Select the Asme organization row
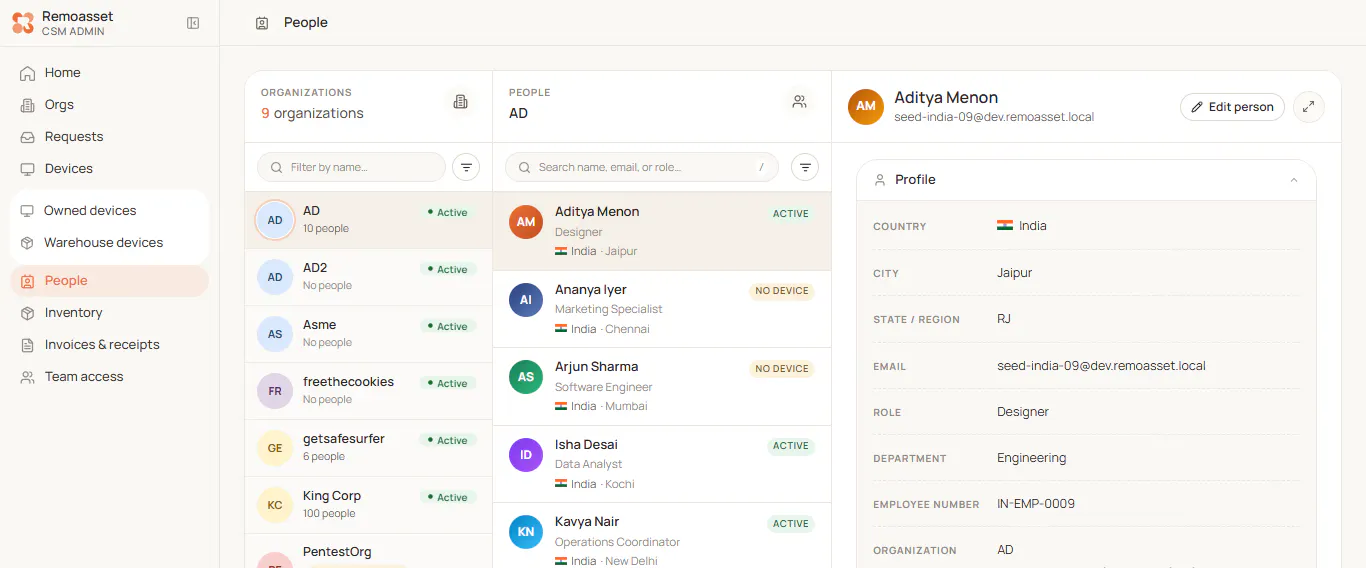Image resolution: width=1366 pixels, height=568 pixels. point(368,334)
